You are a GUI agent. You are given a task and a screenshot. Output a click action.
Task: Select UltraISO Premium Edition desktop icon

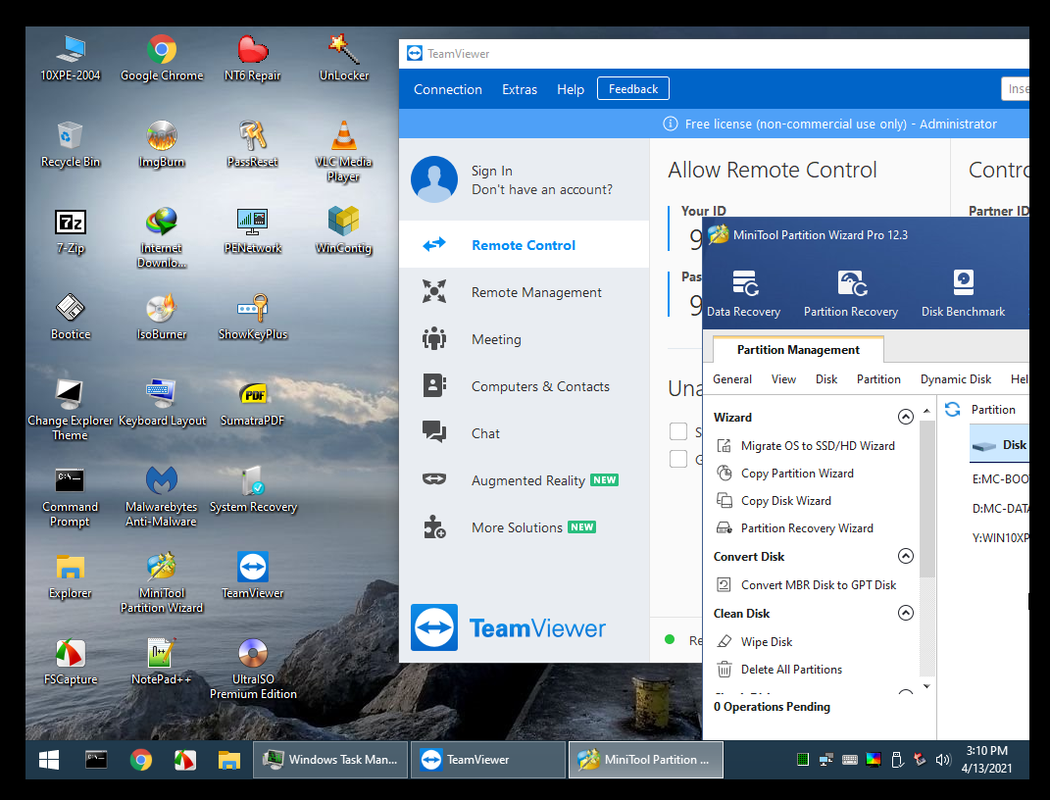[x=252, y=669]
